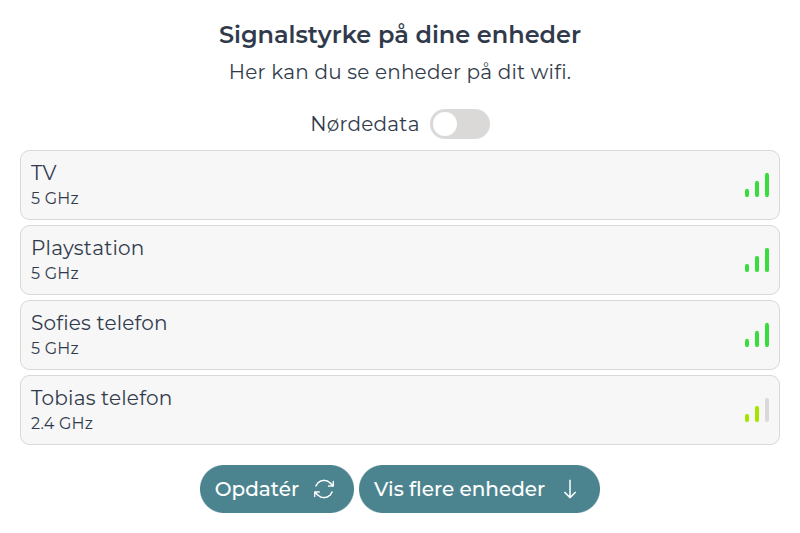Image resolution: width=800 pixels, height=533 pixels.
Task: Enable the Nørdedata toggle switch
Action: click(459, 124)
